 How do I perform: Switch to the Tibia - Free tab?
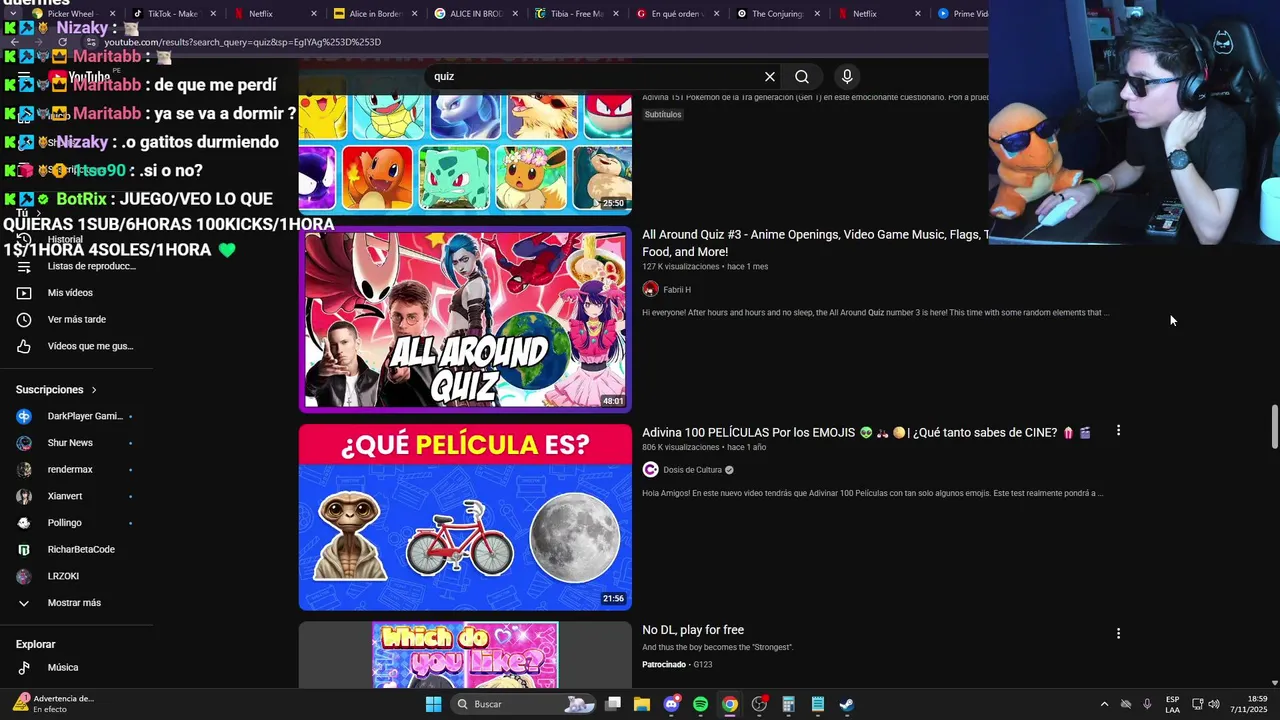point(577,14)
